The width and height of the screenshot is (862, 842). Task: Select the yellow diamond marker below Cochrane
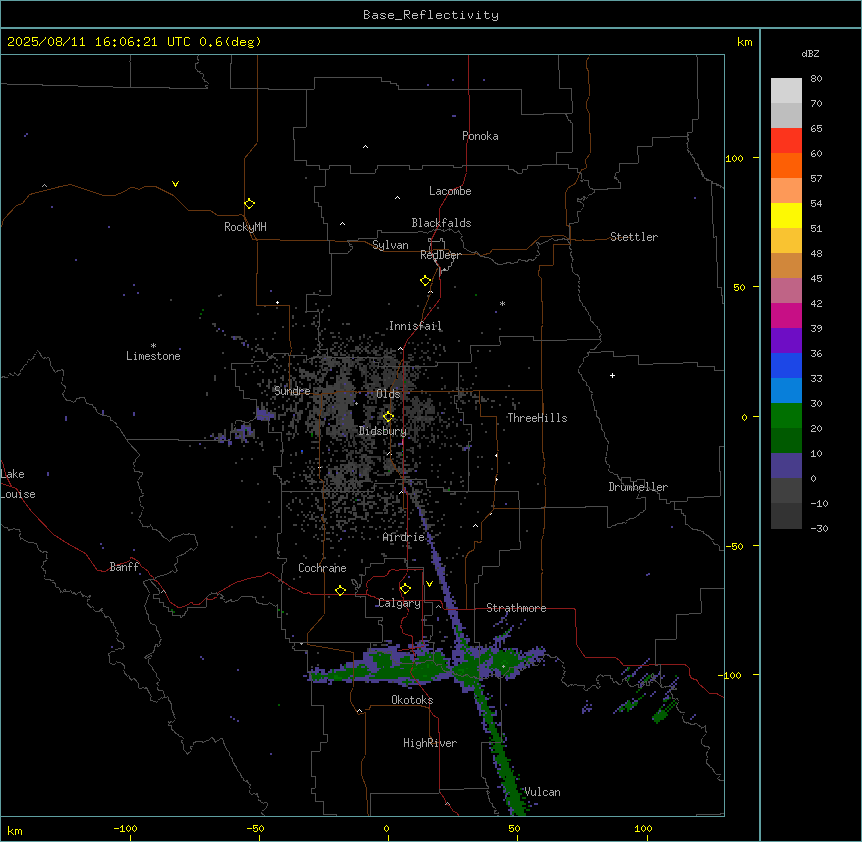[x=340, y=590]
